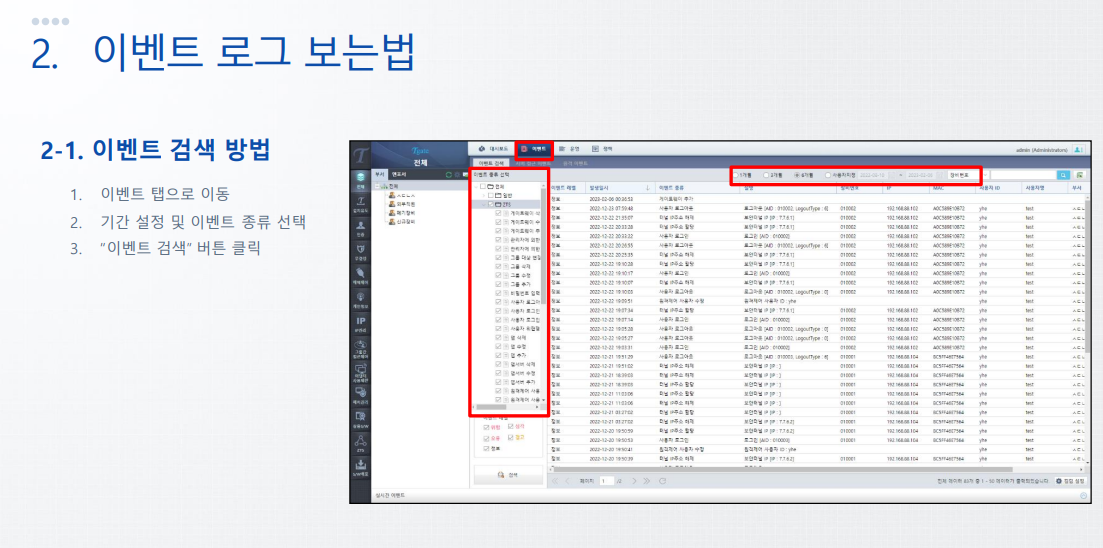This screenshot has height=548, width=1103.
Task: Click the admin user profile icon
Action: 1079,149
